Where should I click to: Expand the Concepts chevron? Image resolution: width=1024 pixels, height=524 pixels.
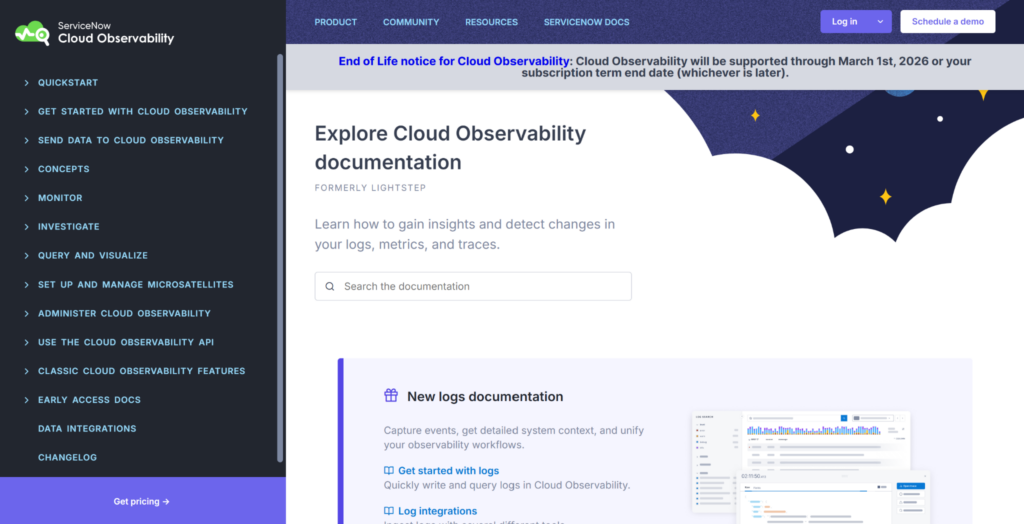27,169
